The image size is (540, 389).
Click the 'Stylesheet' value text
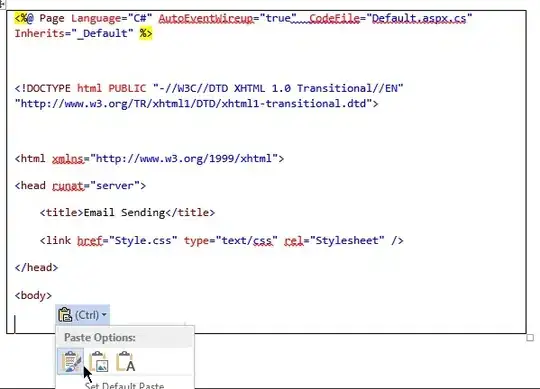(x=347, y=240)
